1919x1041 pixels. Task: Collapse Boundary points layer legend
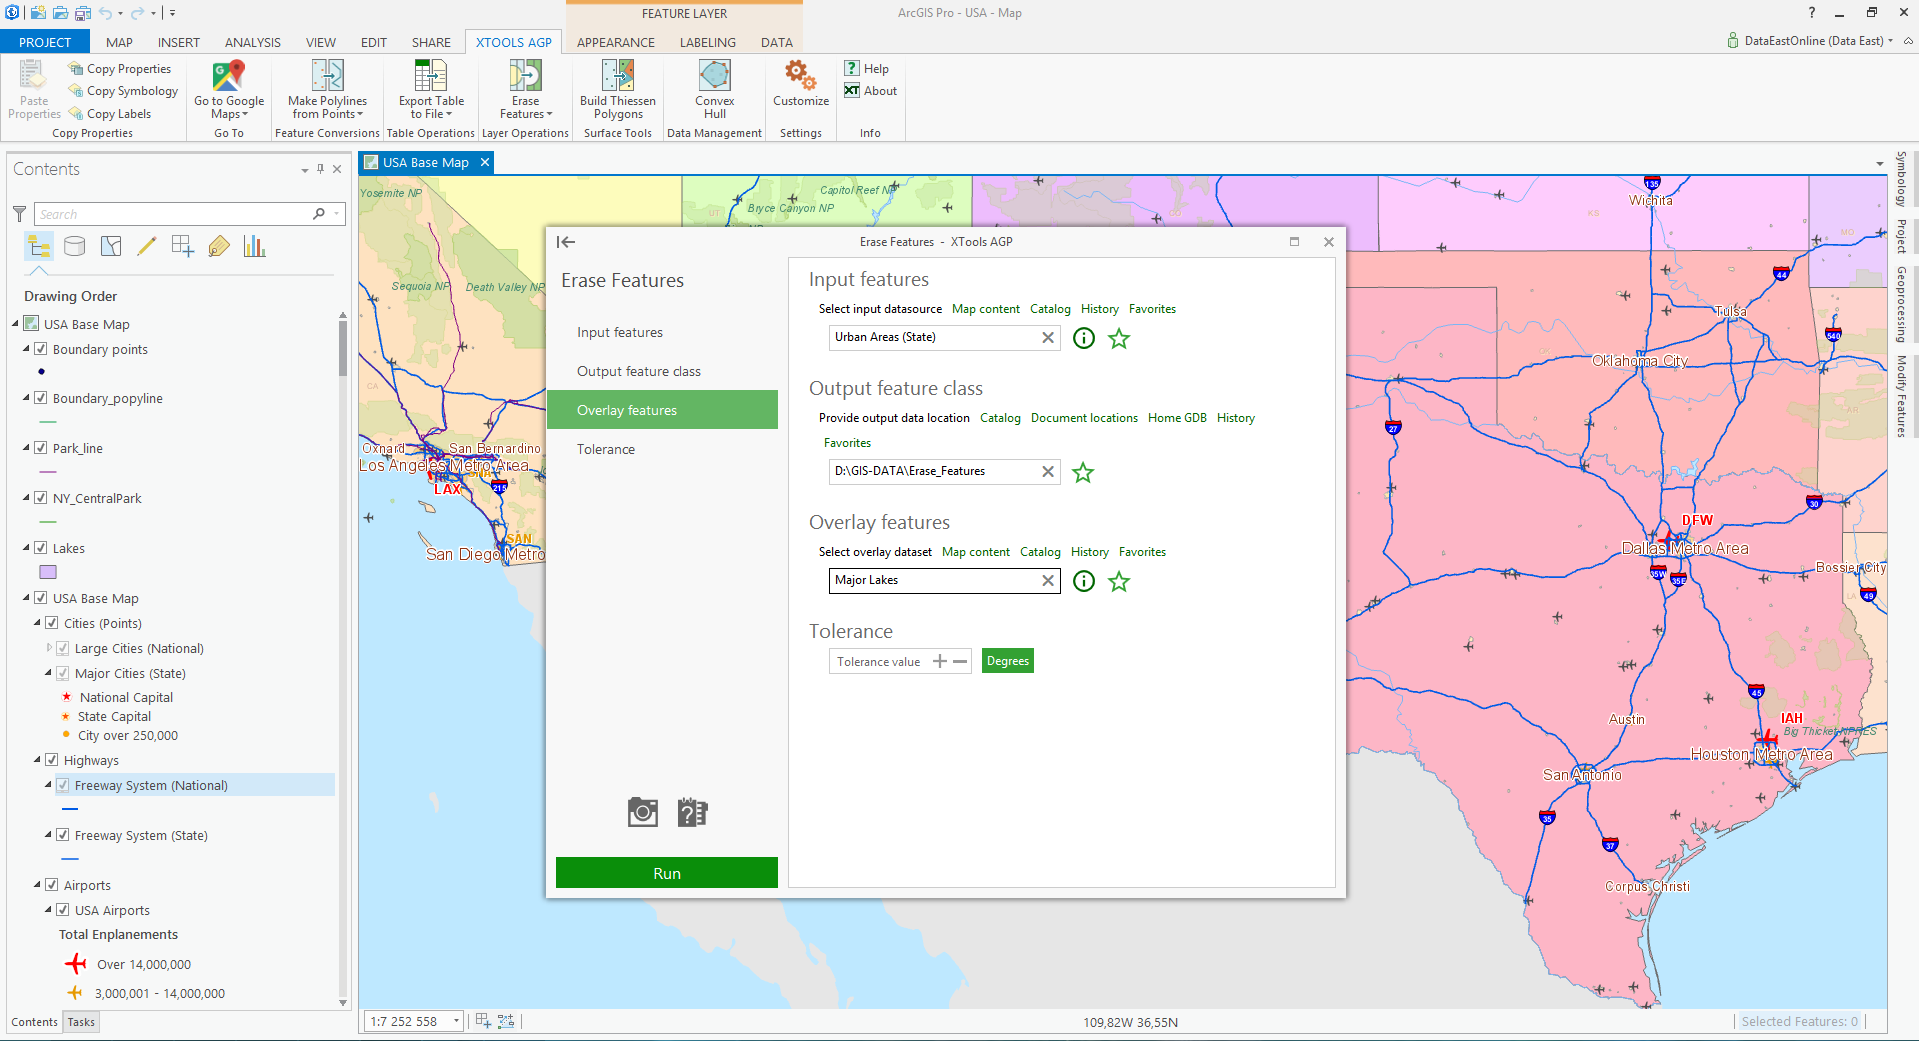[26, 349]
